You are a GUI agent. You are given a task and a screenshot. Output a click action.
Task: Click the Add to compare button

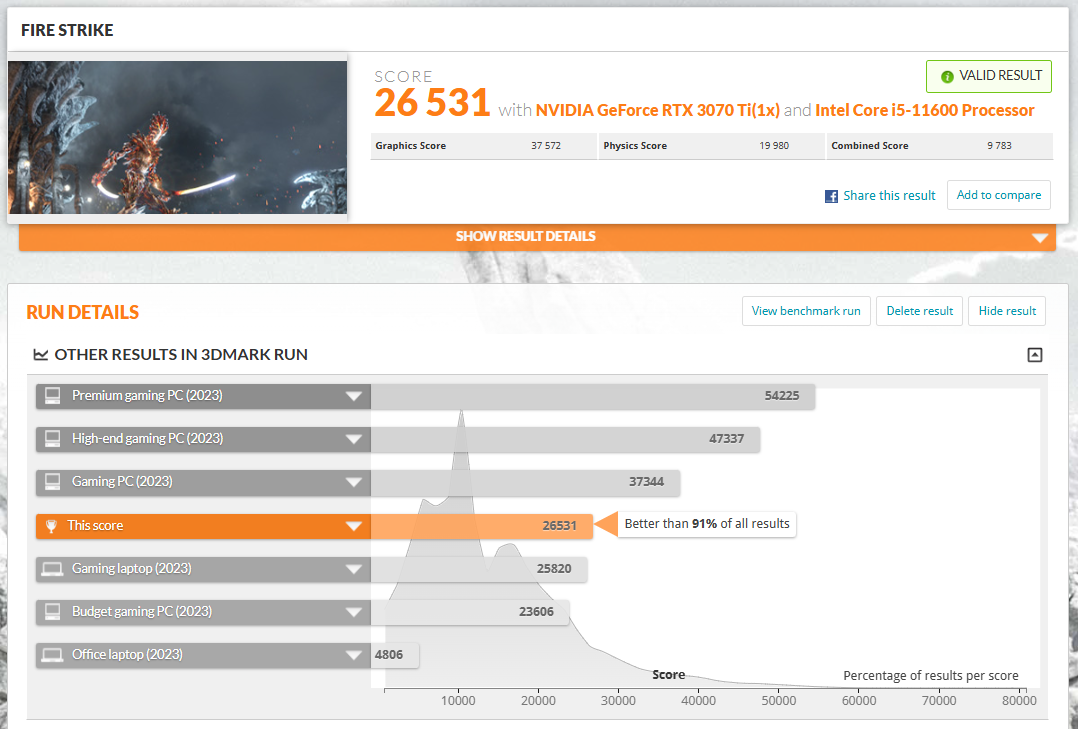pyautogui.click(x=998, y=195)
